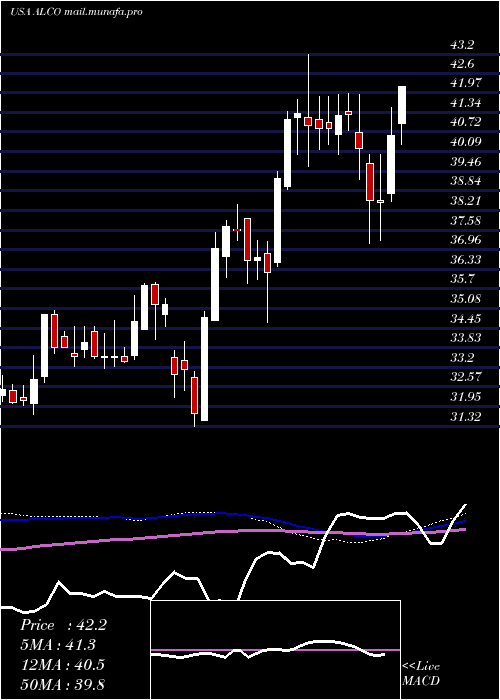The width and height of the screenshot is (500, 700).
Task: Select the 31.32 price axis label
Action: 466,417
